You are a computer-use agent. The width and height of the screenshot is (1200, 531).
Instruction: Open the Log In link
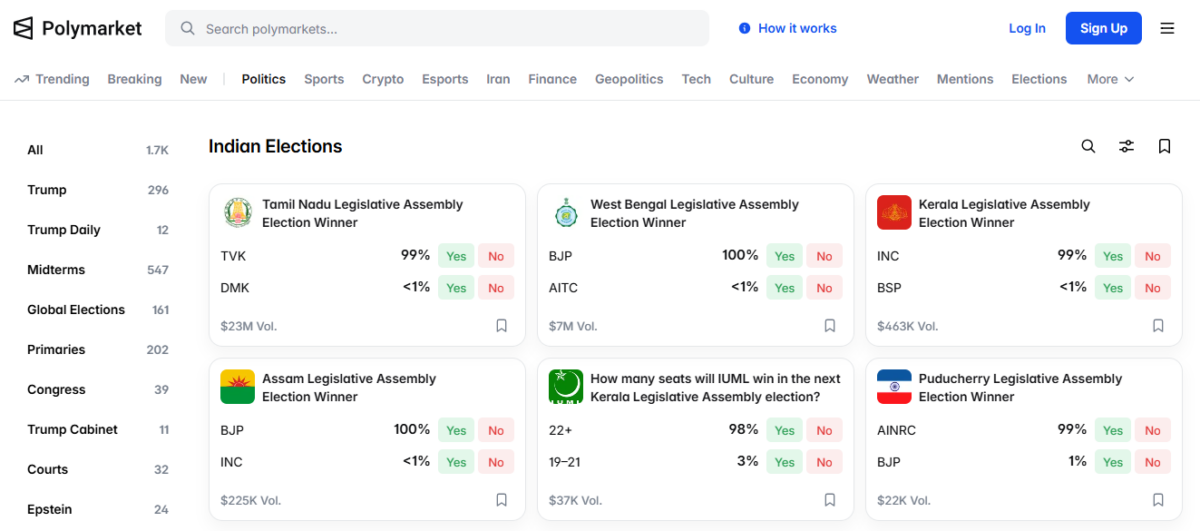coord(1027,28)
